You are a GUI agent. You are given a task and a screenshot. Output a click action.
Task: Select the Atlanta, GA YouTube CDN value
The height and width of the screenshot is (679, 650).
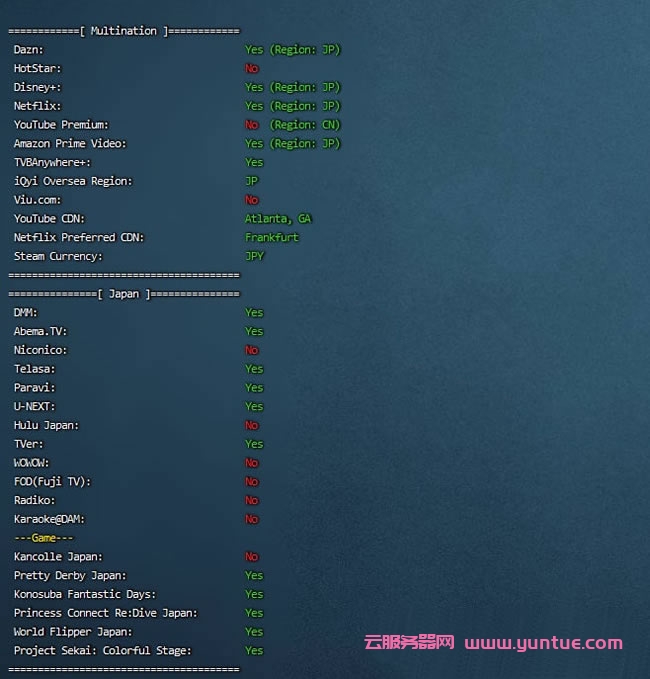(x=278, y=219)
